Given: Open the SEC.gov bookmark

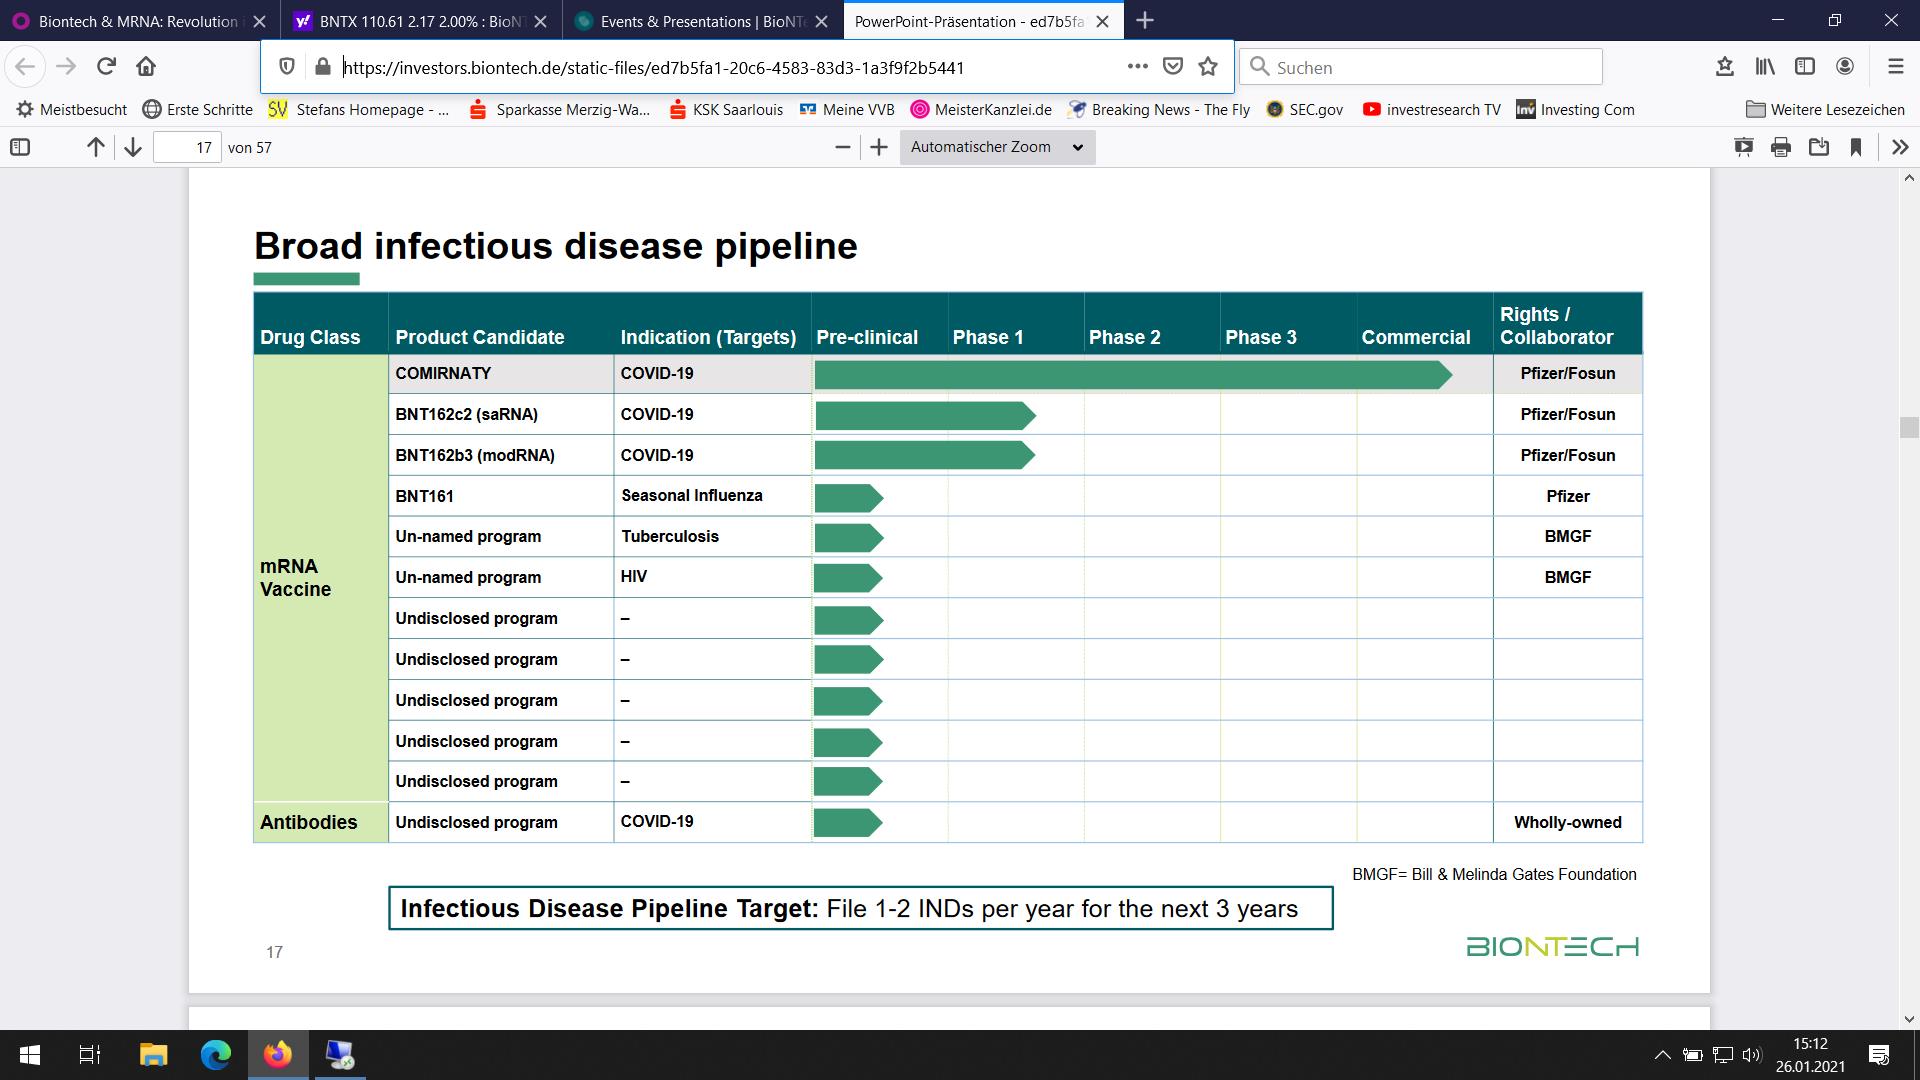Looking at the screenshot, I should pyautogui.click(x=1304, y=110).
